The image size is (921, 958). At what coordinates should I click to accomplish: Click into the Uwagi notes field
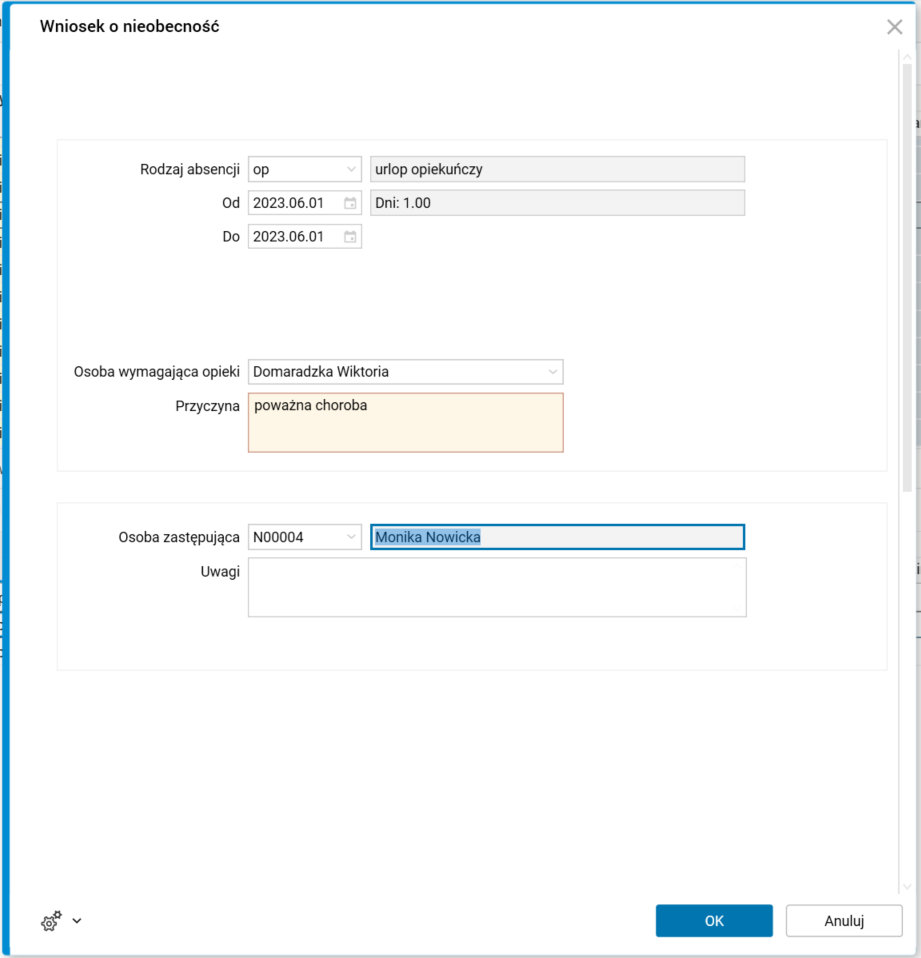pos(497,587)
